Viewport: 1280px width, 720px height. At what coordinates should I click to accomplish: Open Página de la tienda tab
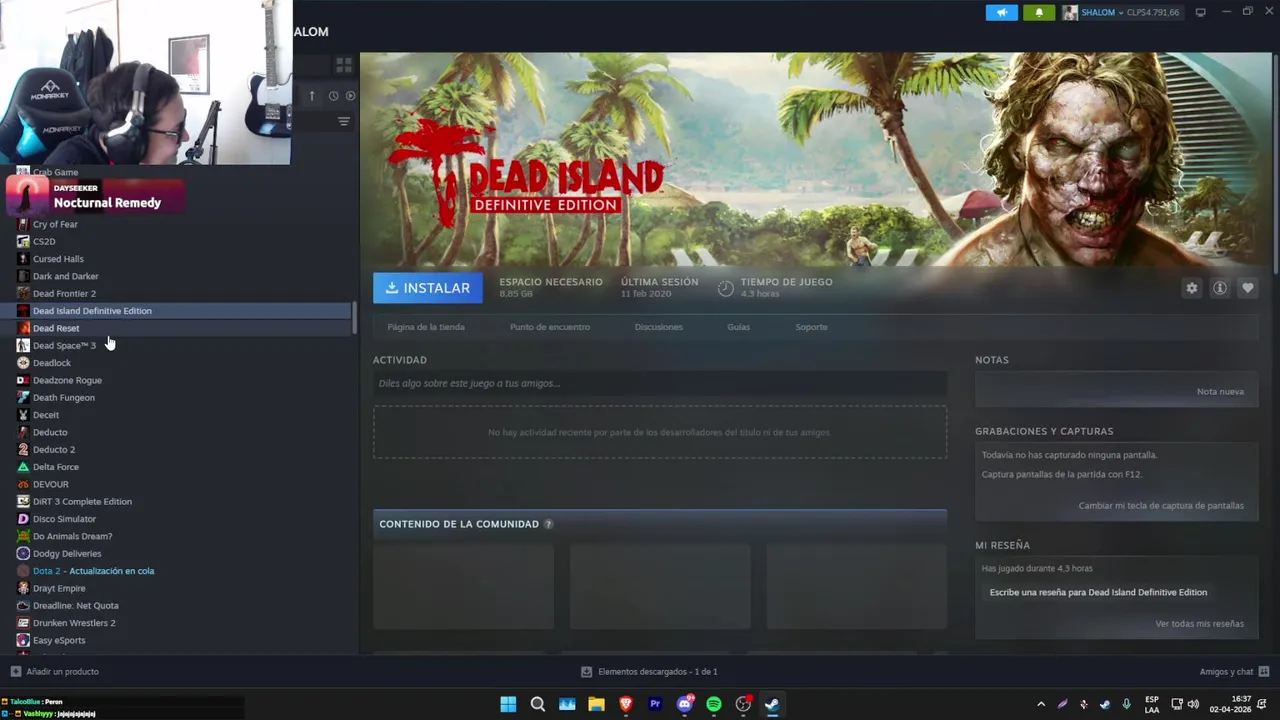coord(426,327)
